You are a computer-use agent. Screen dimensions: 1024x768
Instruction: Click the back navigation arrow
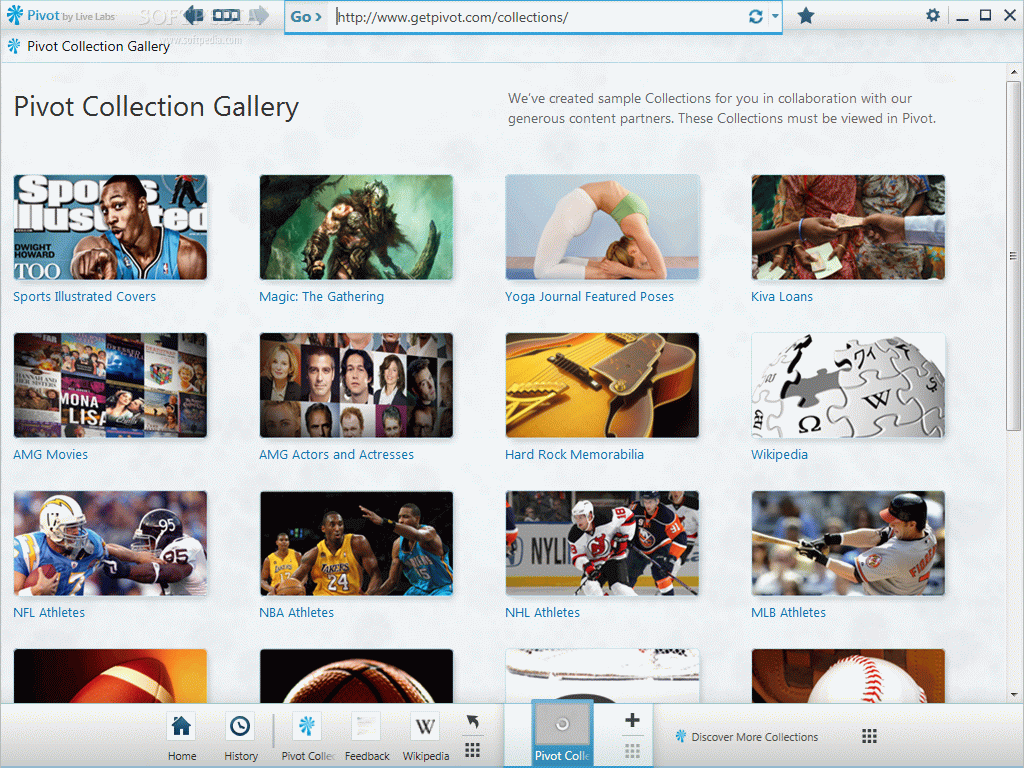[193, 15]
